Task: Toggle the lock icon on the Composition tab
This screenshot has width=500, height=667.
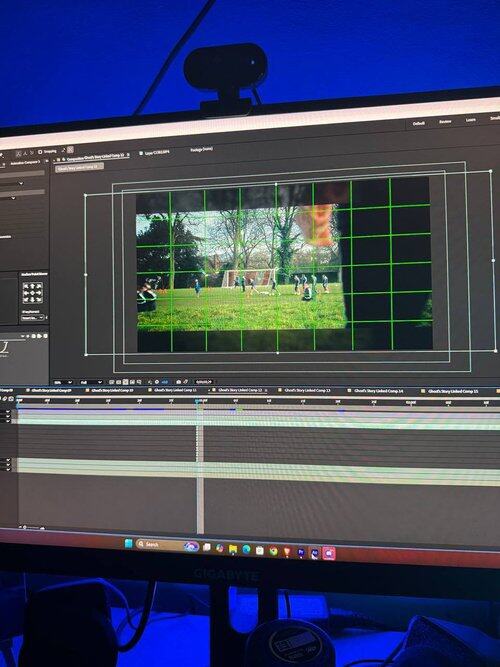Action: pyautogui.click(x=58, y=160)
